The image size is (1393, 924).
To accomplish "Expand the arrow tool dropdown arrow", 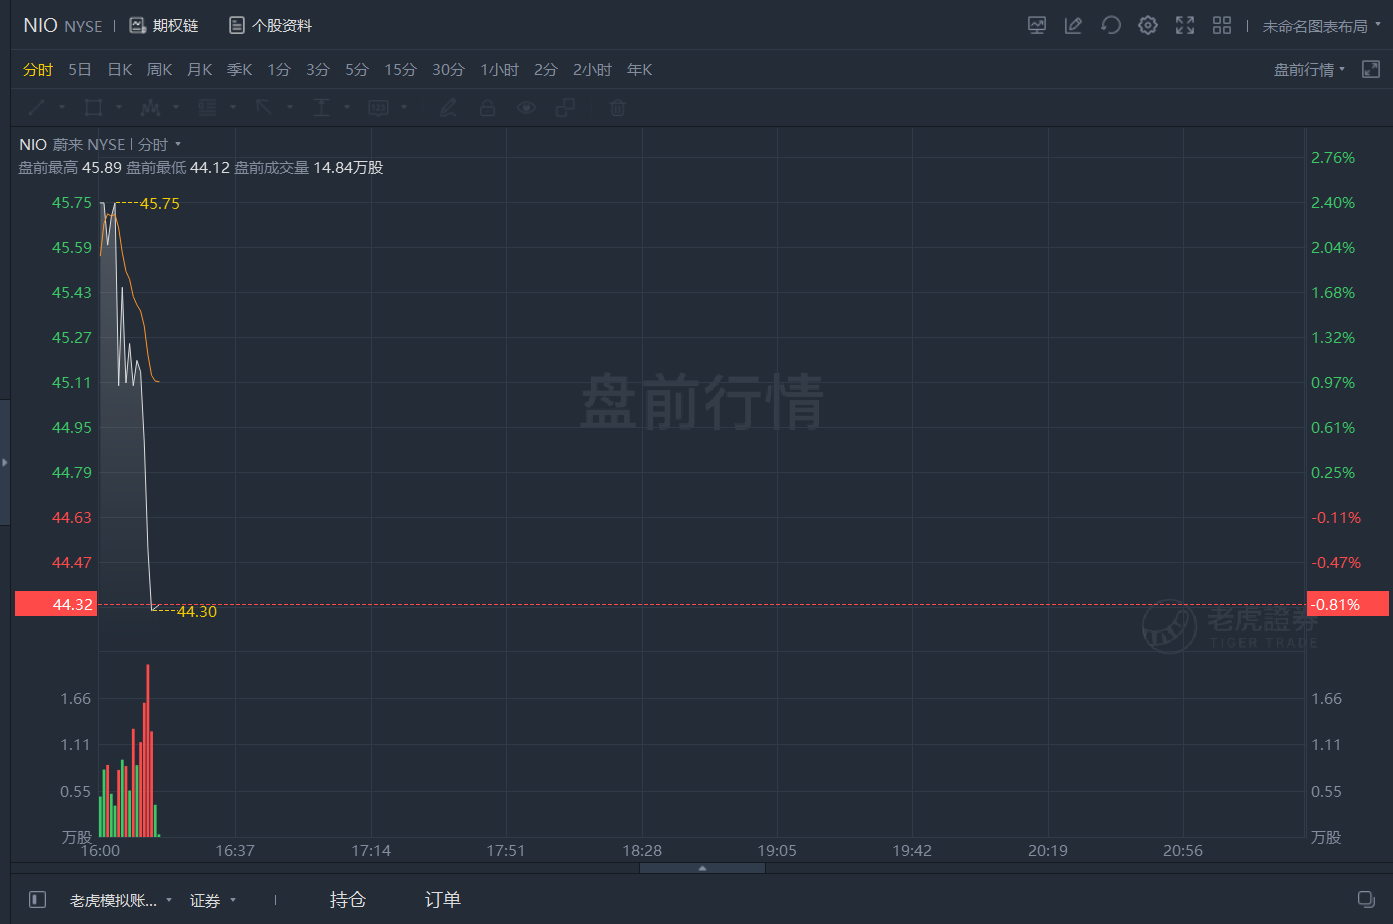I will (290, 107).
